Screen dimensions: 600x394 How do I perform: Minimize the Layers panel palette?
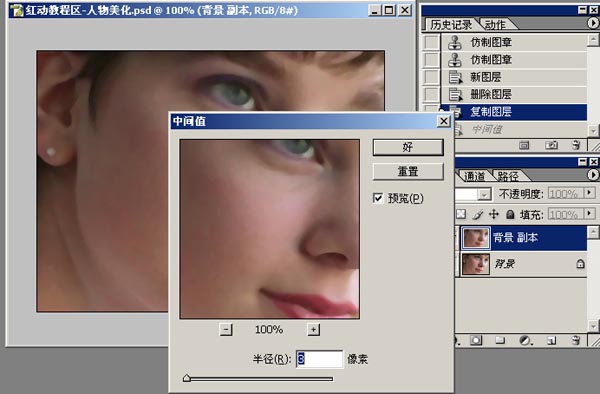(582, 162)
